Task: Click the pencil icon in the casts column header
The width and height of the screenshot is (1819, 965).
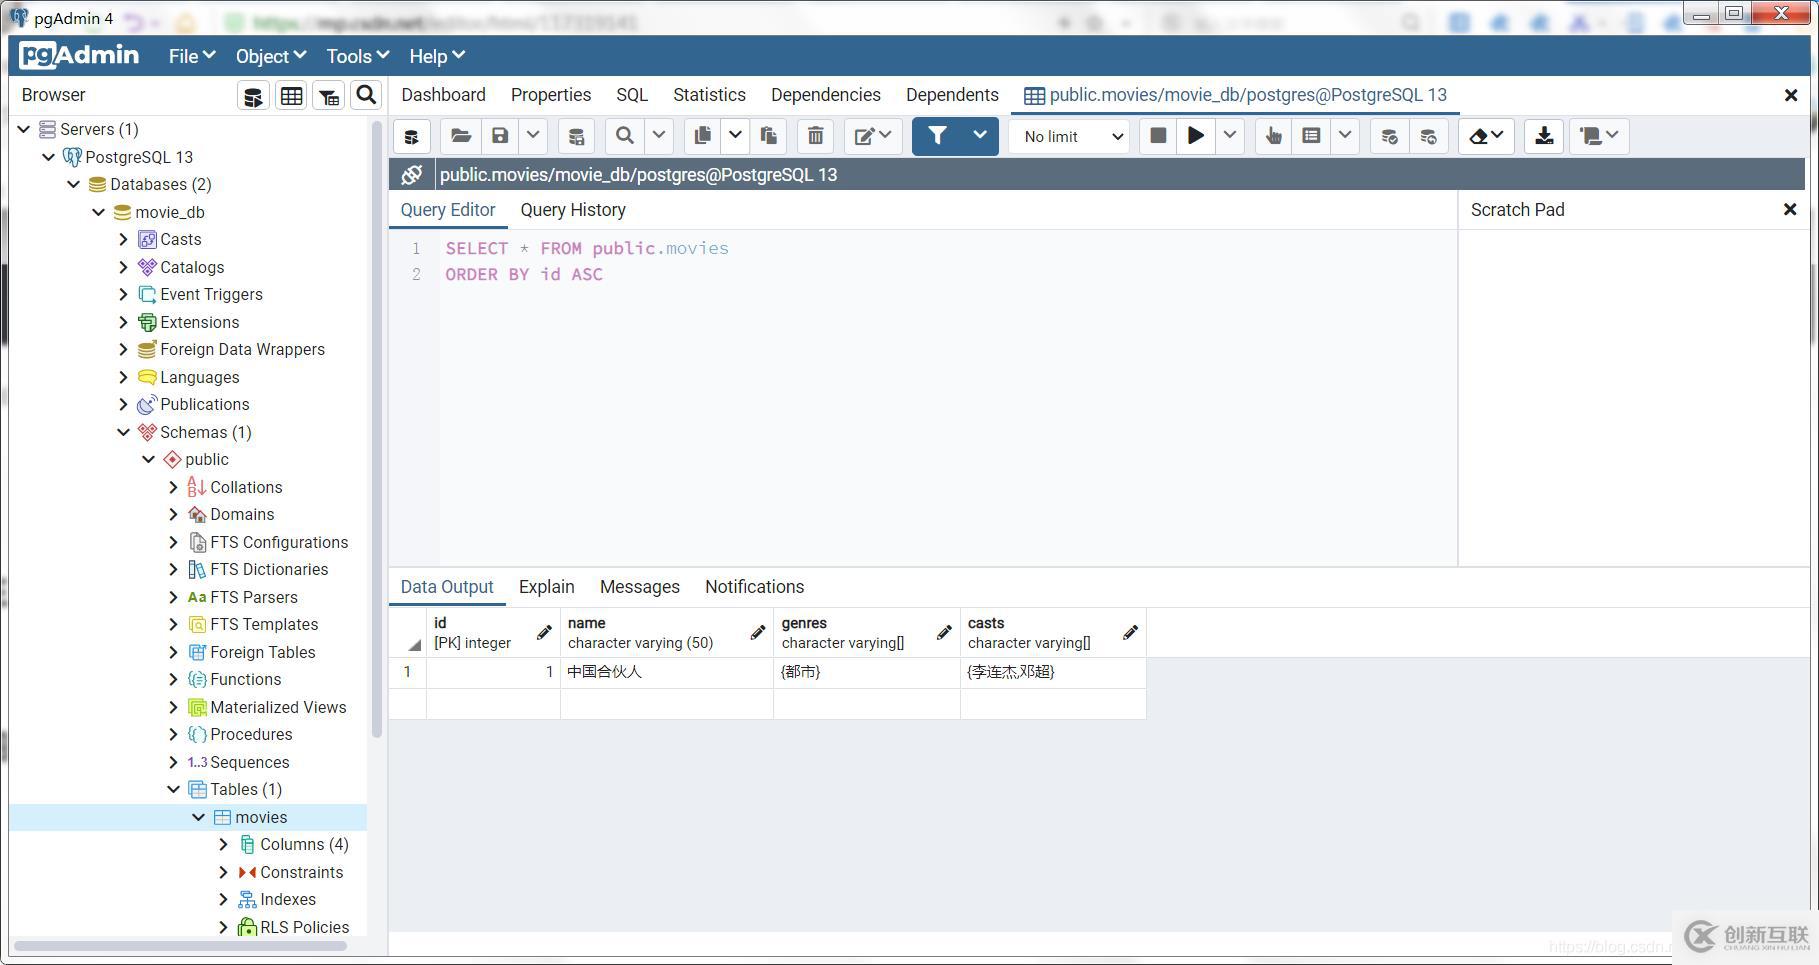Action: coord(1130,632)
